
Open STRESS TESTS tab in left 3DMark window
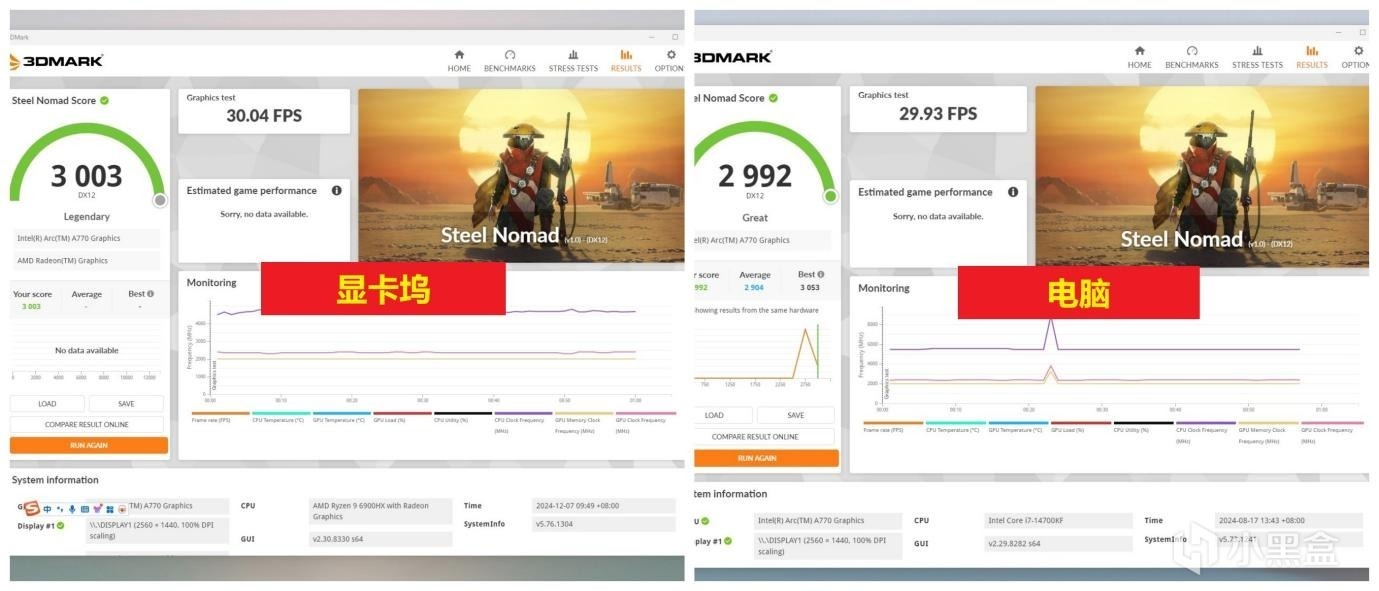coord(573,61)
